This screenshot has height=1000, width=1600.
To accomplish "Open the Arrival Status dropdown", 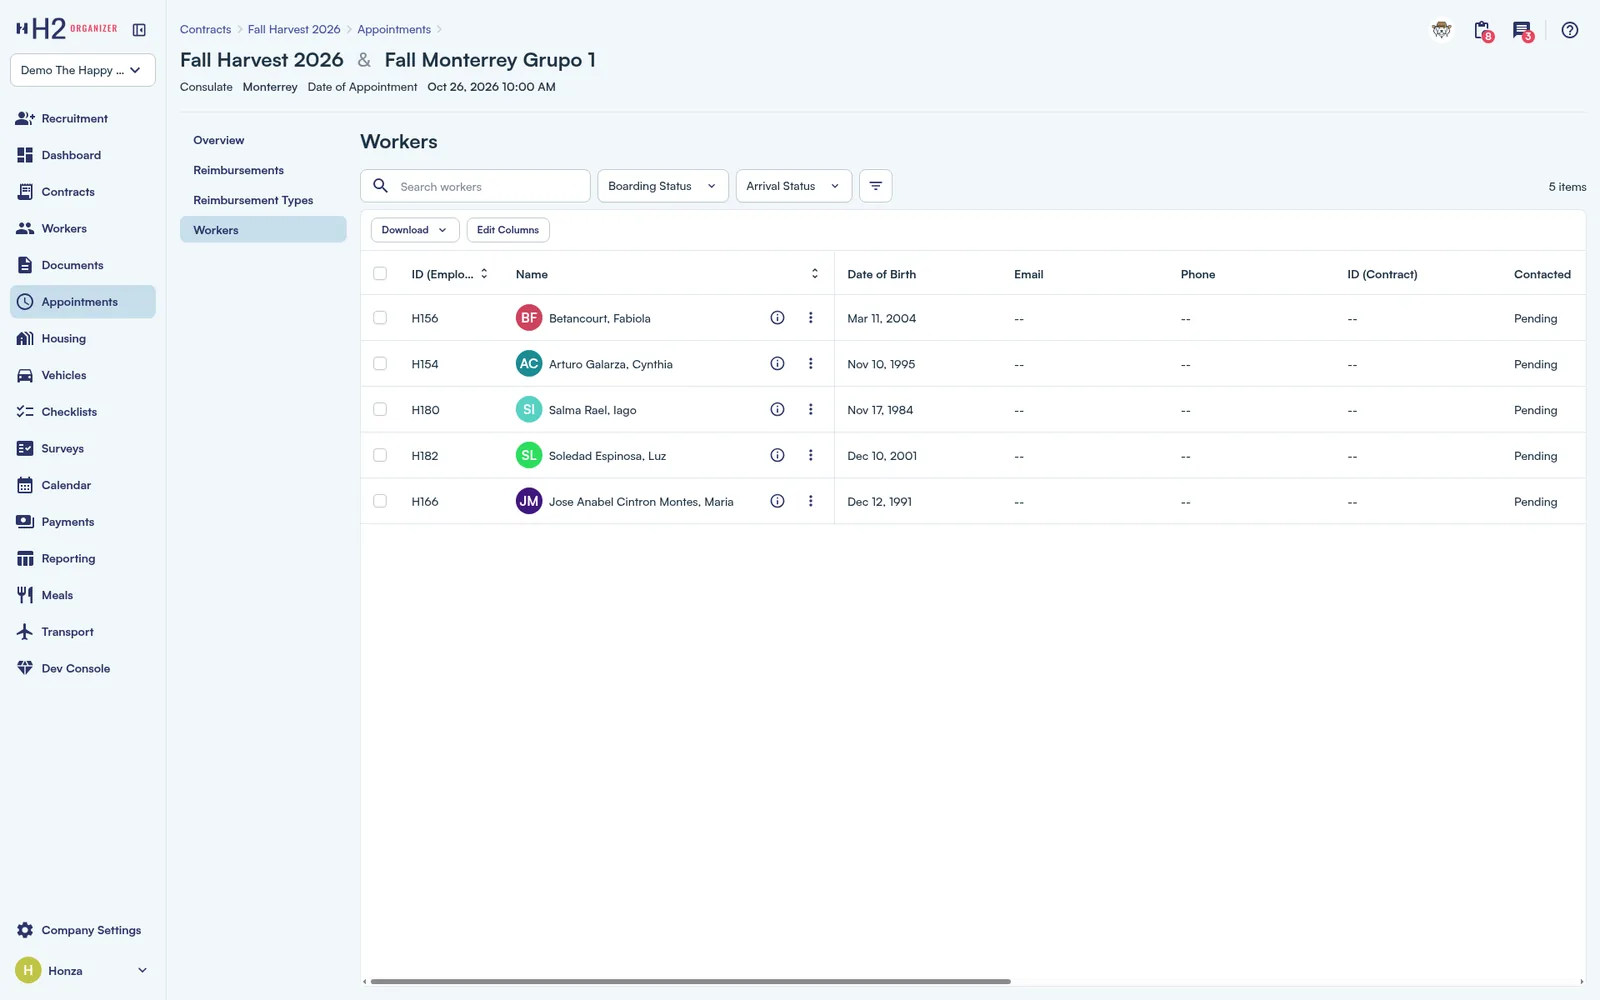I will 794,186.
